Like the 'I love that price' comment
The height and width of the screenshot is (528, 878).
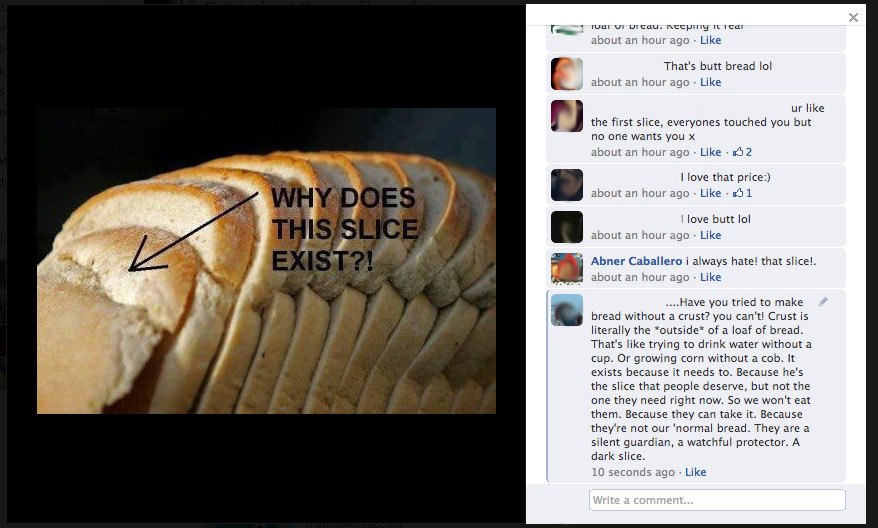click(x=710, y=193)
